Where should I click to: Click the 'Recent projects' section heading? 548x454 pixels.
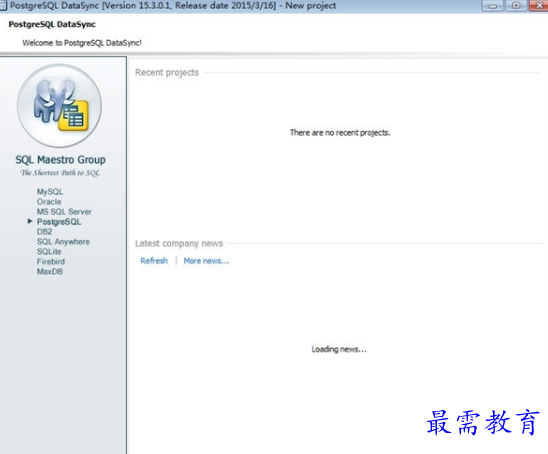tap(167, 72)
